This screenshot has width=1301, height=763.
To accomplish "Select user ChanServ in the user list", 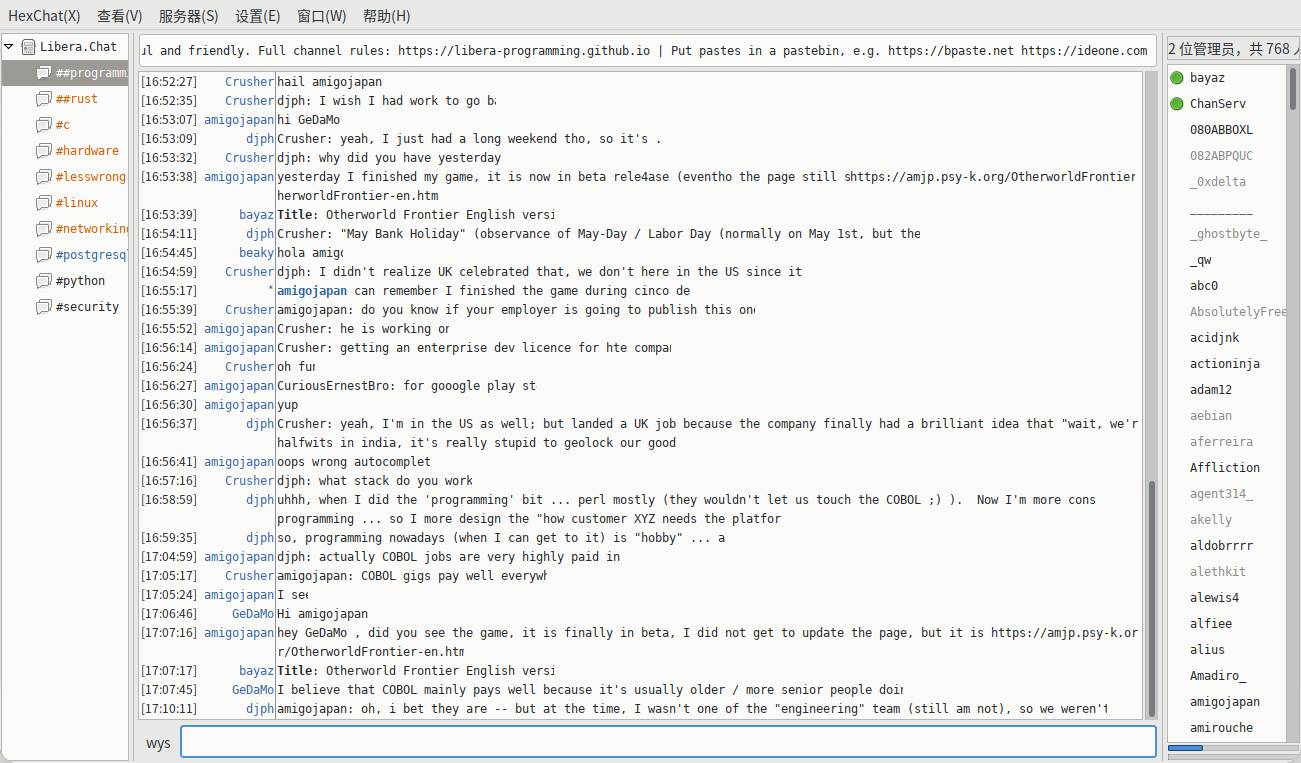I will click(1217, 104).
